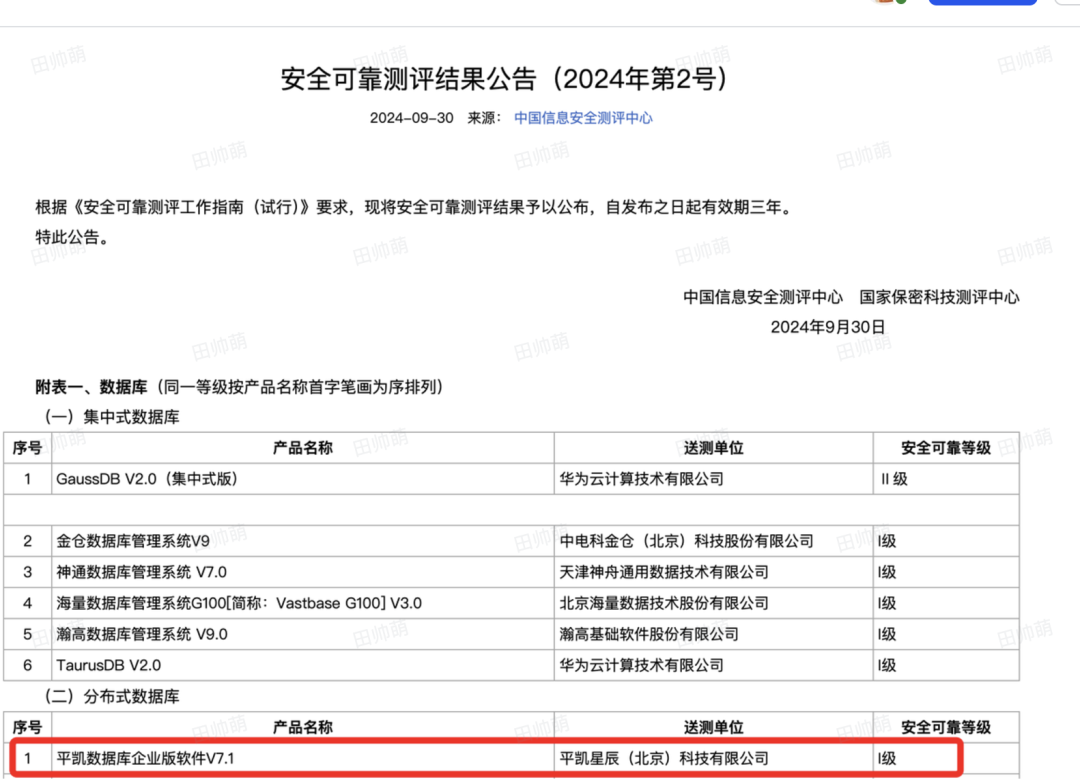Click the 来源： label
Viewport: 1080px width, 780px height.
point(485,118)
